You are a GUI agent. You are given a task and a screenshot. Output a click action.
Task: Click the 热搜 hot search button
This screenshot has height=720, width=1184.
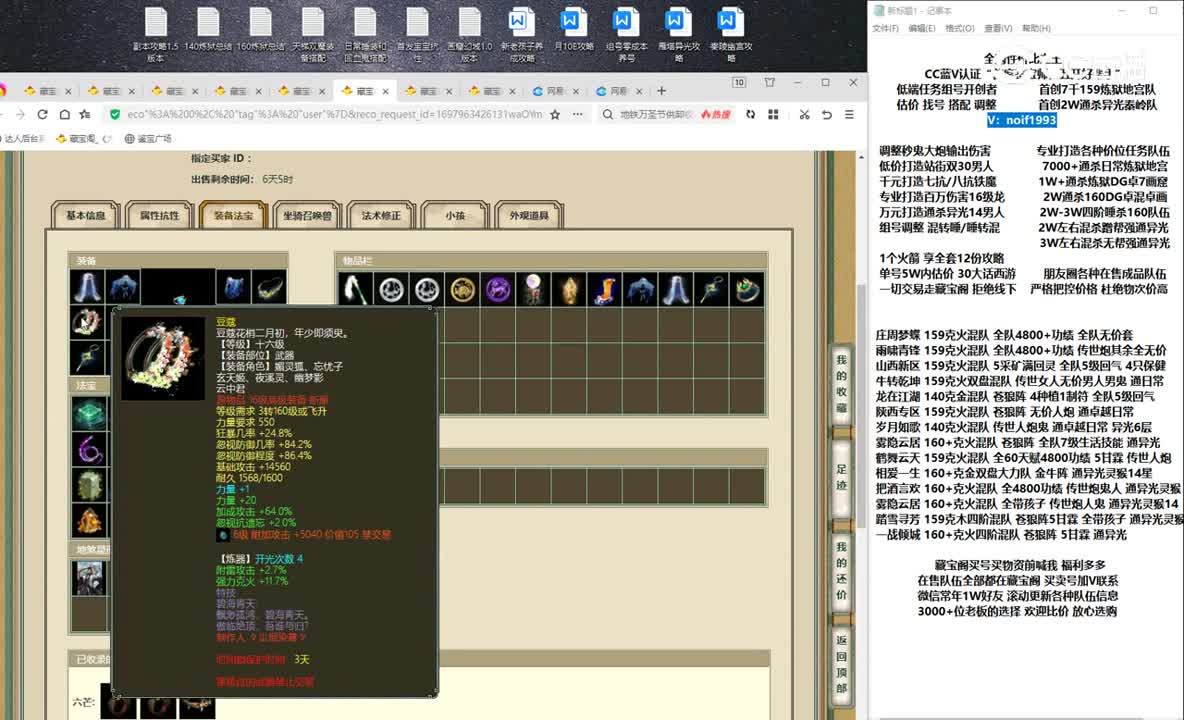point(716,114)
